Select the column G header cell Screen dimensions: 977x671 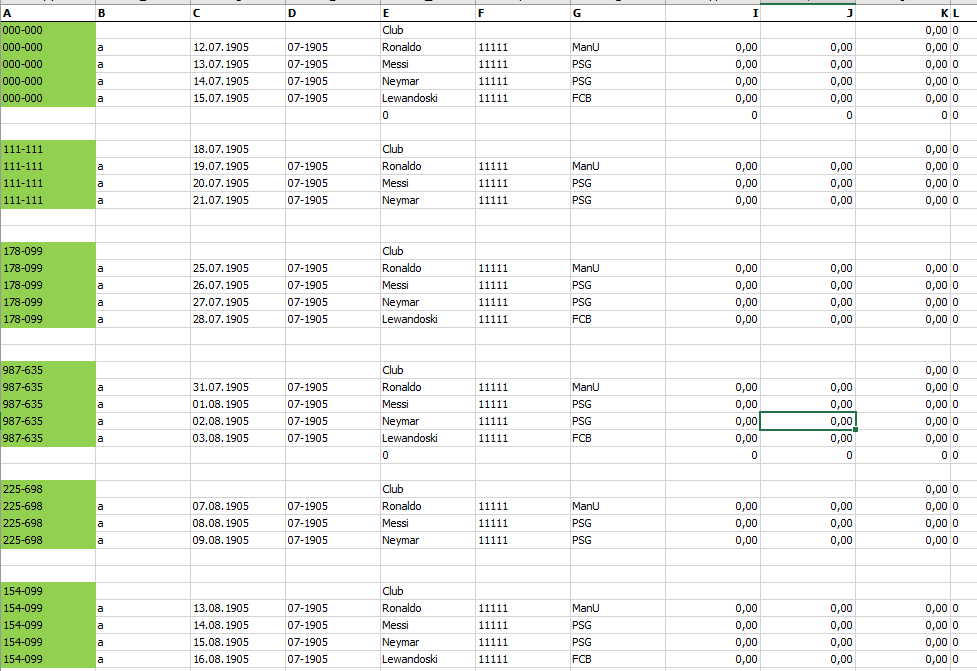[x=618, y=13]
